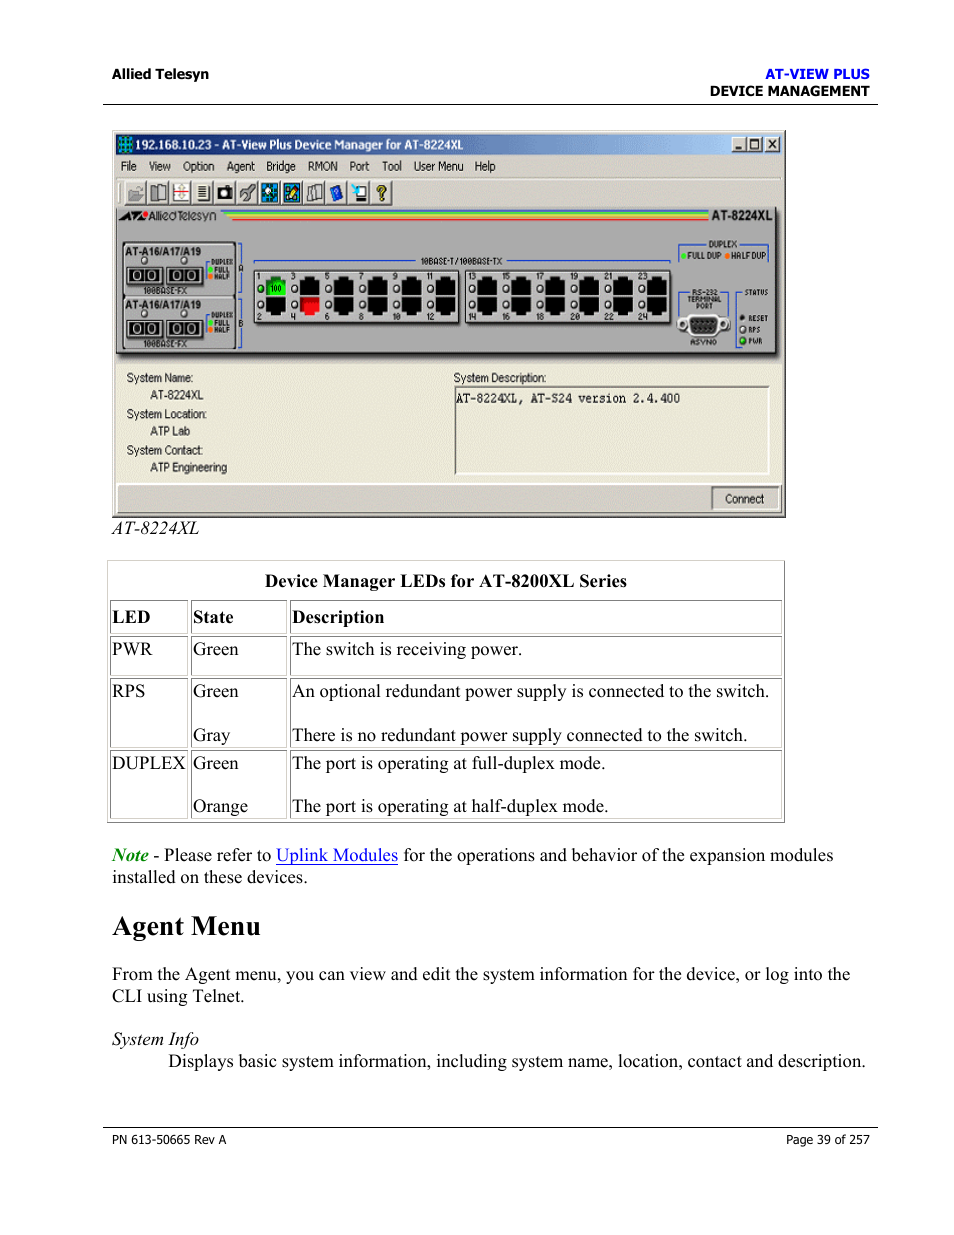
Task: Select green port 1 on the switch
Action: coord(276,287)
